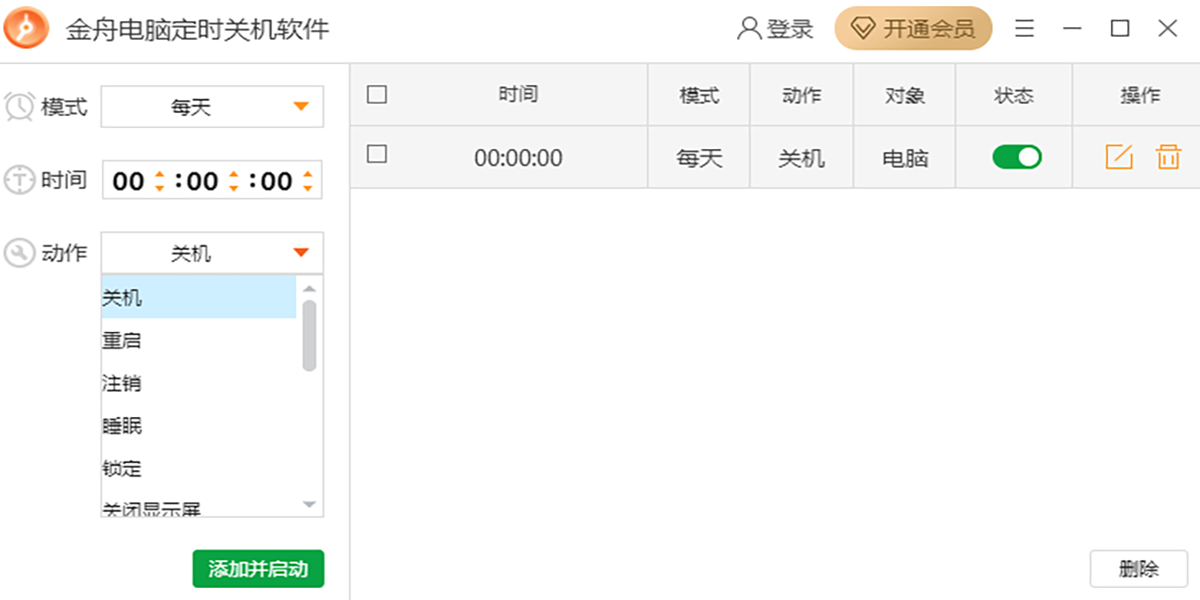Screen dimensions: 1200x600
Task: Click the diamond VIP icon in 开通会员
Action: 864,28
